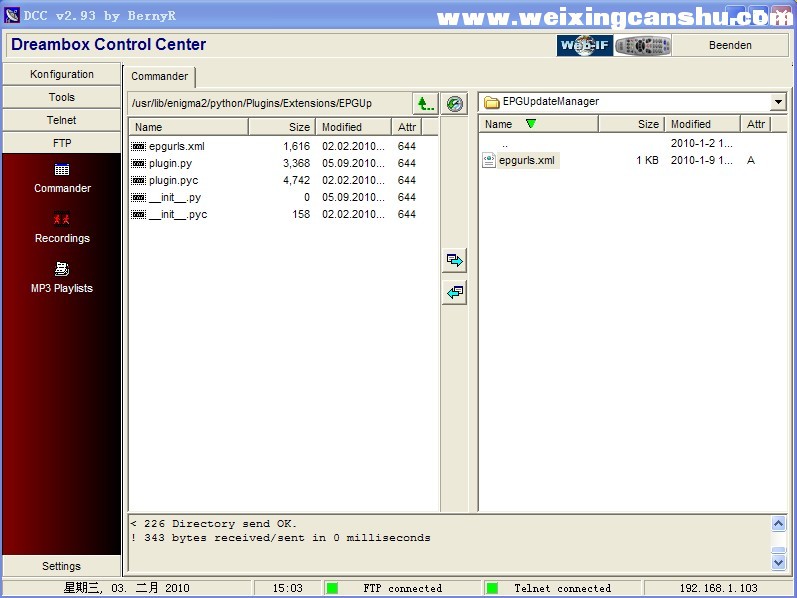Open the Settings section
Screen dimensions: 797x598
tap(62, 566)
